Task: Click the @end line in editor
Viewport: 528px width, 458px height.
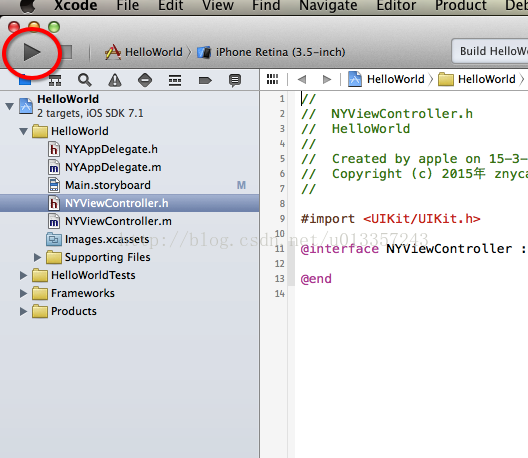Action: click(x=316, y=279)
